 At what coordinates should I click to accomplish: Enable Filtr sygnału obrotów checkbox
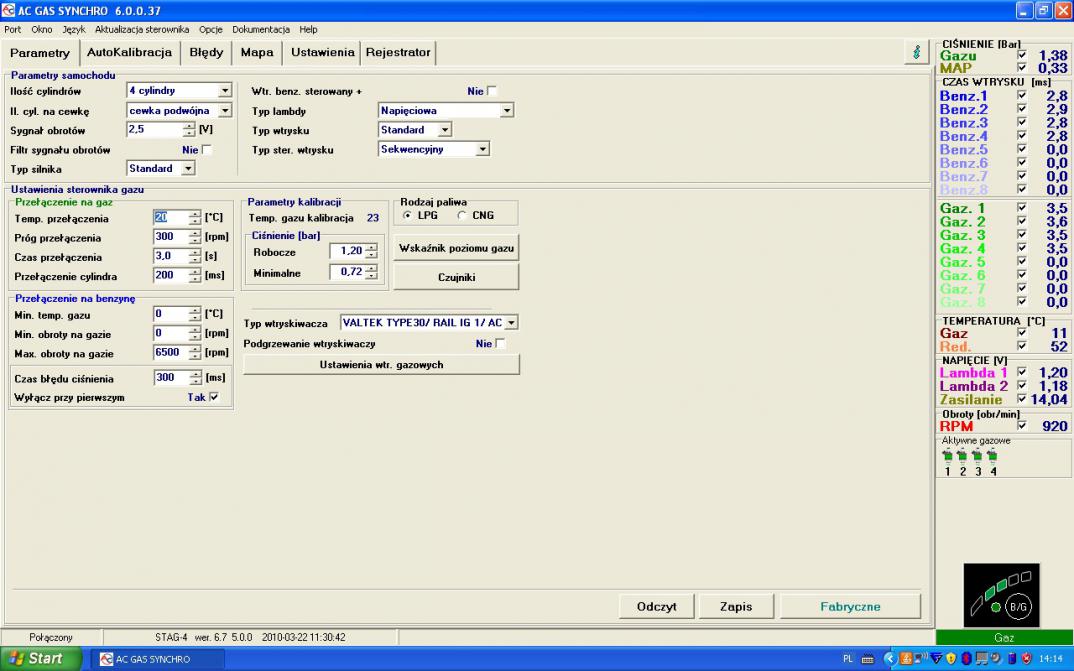207,150
